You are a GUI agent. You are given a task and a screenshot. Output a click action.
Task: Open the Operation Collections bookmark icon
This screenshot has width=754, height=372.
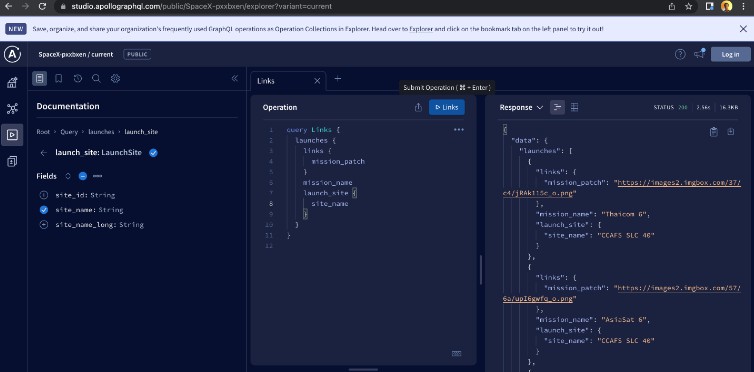(59, 78)
